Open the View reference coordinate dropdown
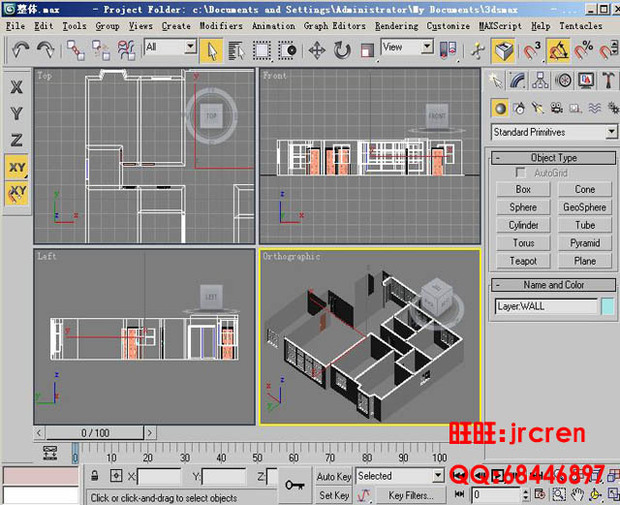The image size is (620, 505). pos(406,47)
